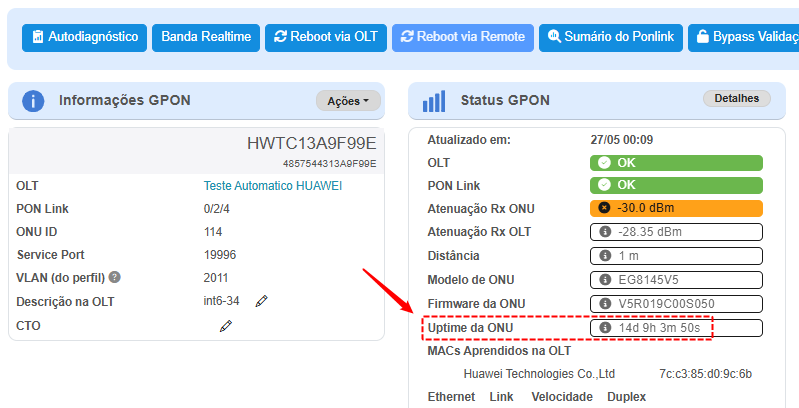
Task: Click PON Link status OK badge
Action: tap(676, 185)
